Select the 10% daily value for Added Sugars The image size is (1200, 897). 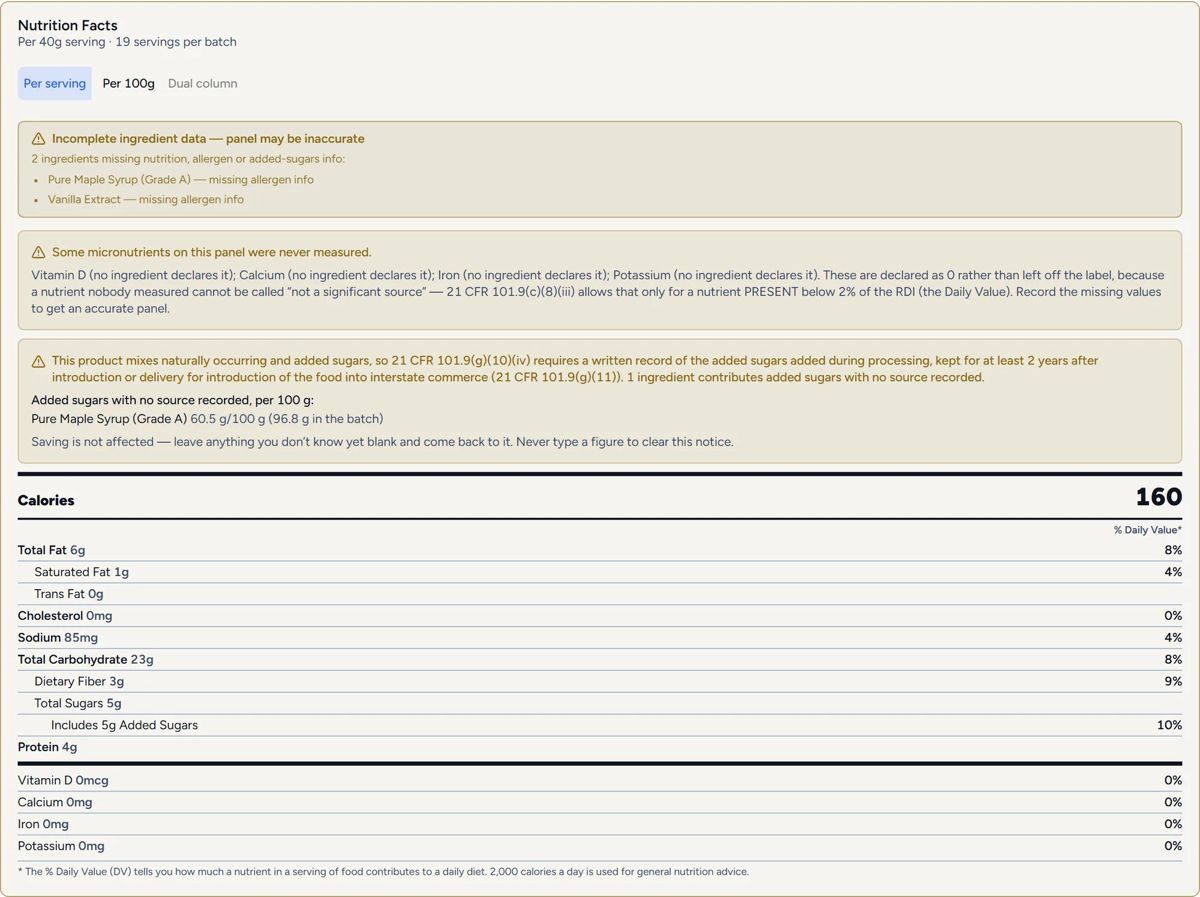pos(1170,726)
